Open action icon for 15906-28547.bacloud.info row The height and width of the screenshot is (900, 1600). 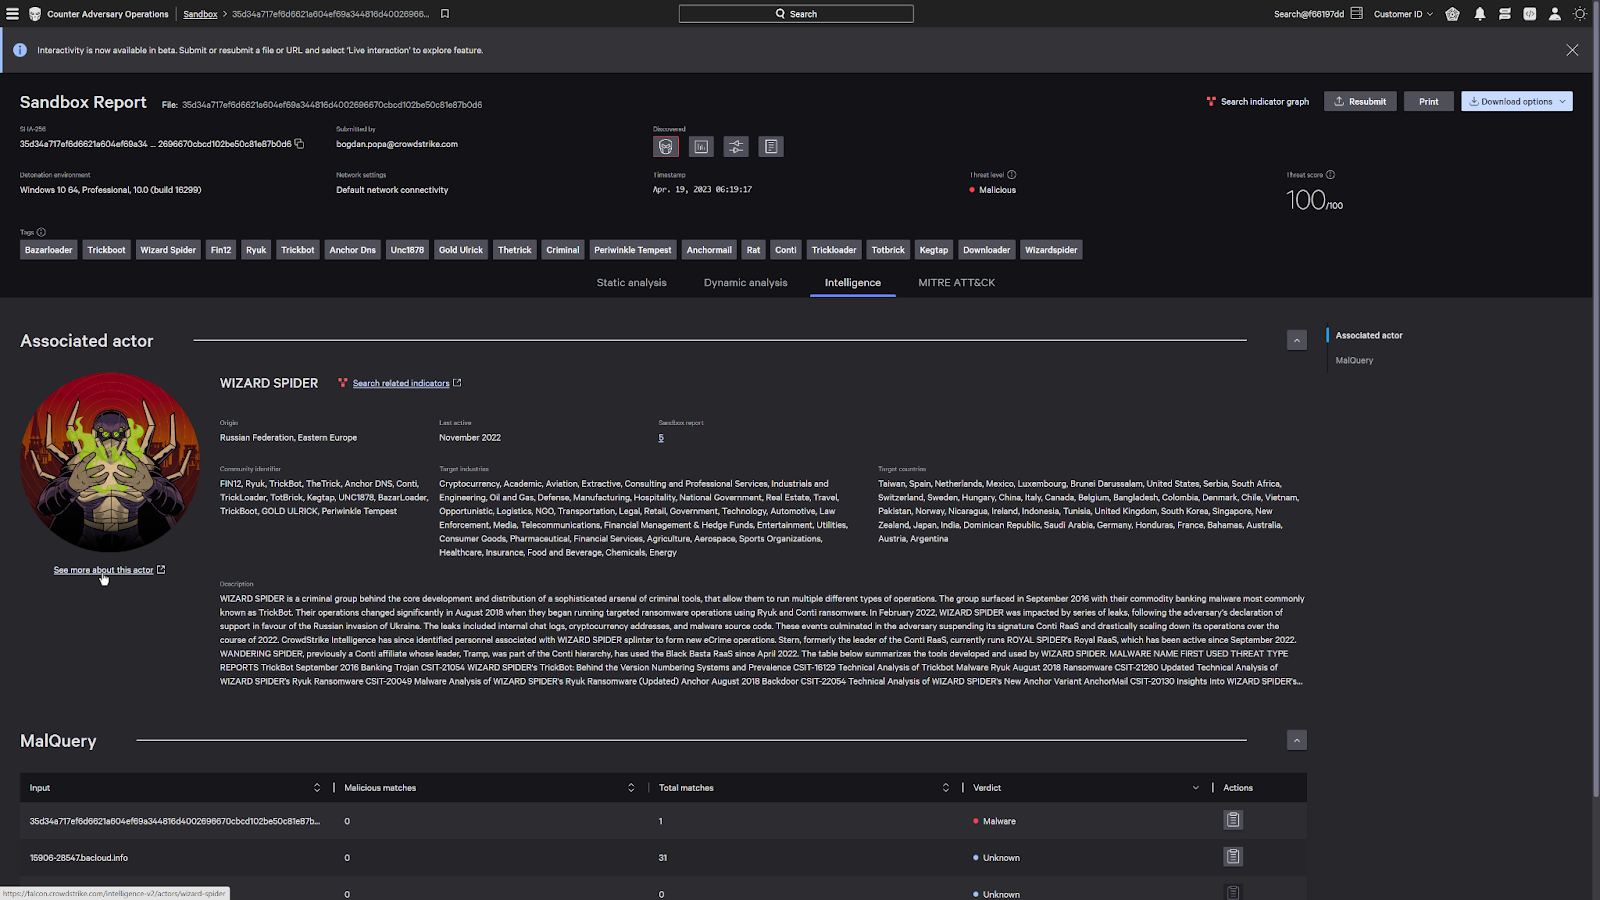pyautogui.click(x=1233, y=856)
